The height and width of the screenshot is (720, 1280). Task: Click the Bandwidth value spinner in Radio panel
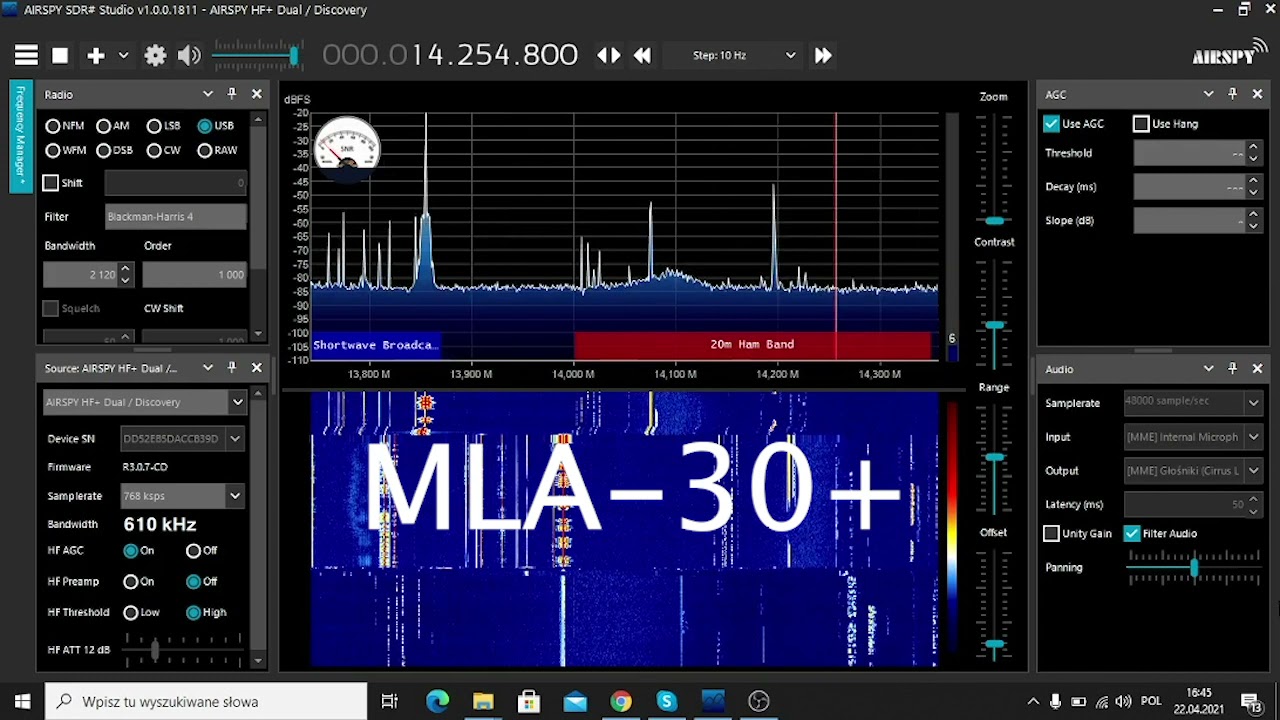[88, 274]
